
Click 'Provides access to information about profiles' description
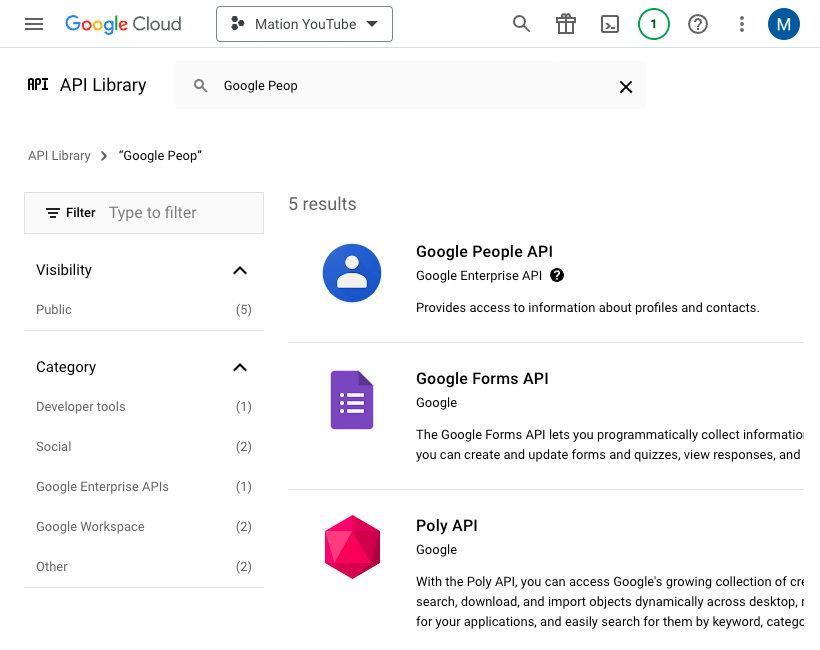(587, 307)
